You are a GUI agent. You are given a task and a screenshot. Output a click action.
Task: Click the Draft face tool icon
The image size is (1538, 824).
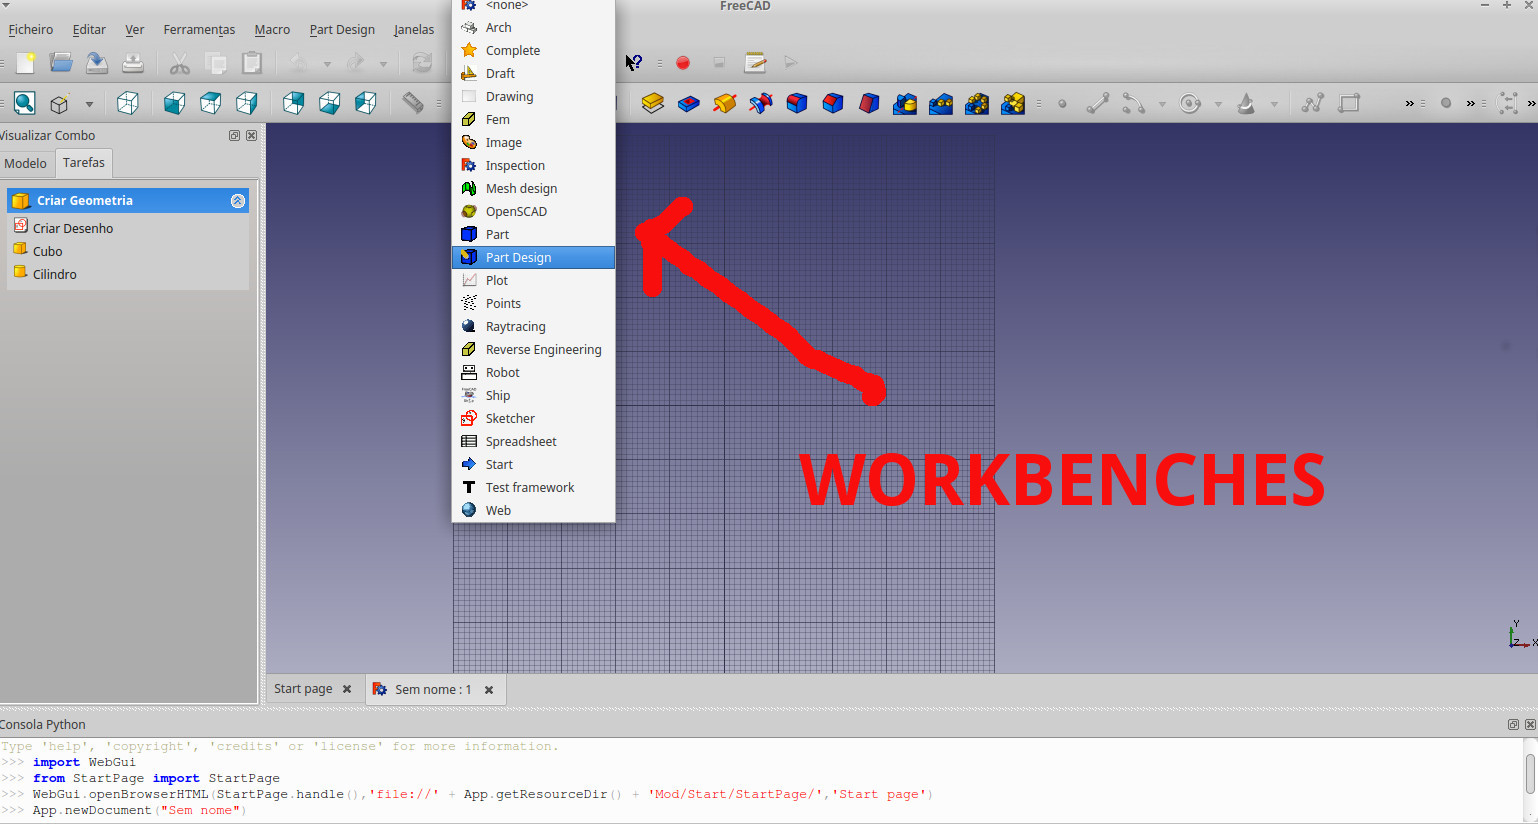click(x=868, y=103)
